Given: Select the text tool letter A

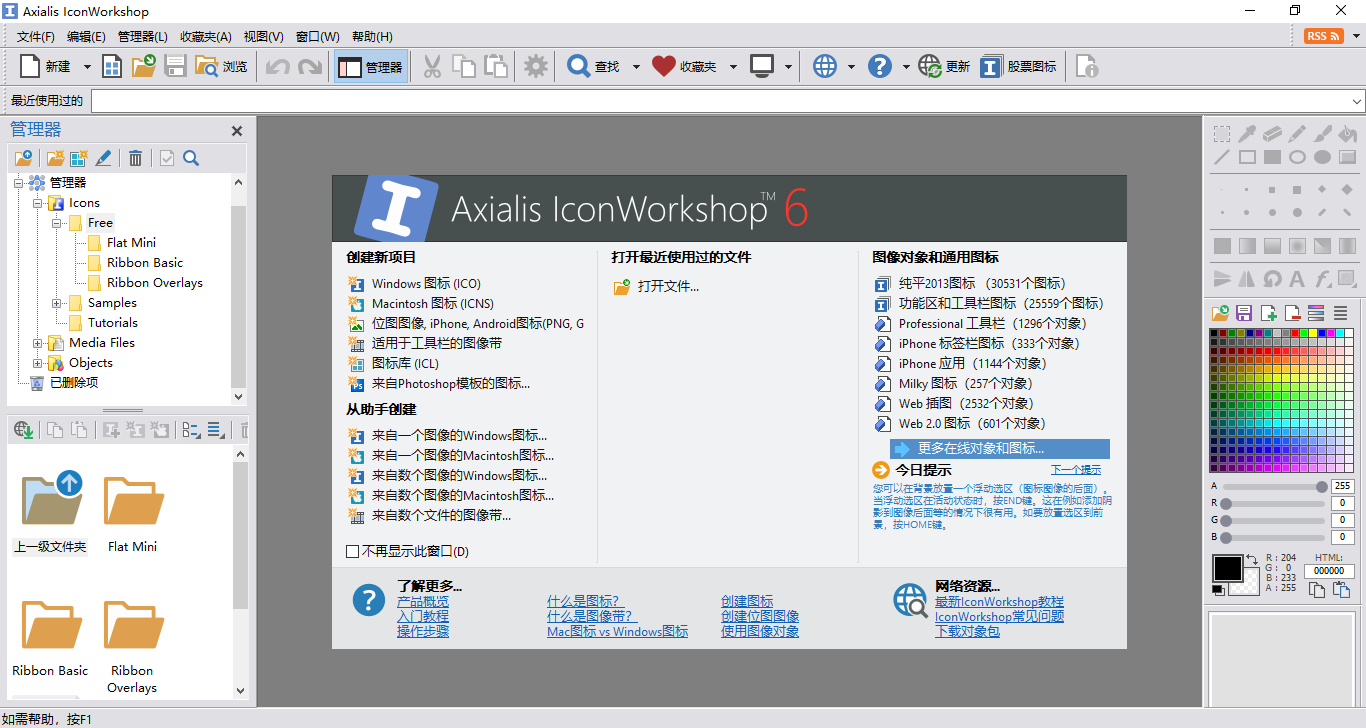Looking at the screenshot, I should [1297, 279].
